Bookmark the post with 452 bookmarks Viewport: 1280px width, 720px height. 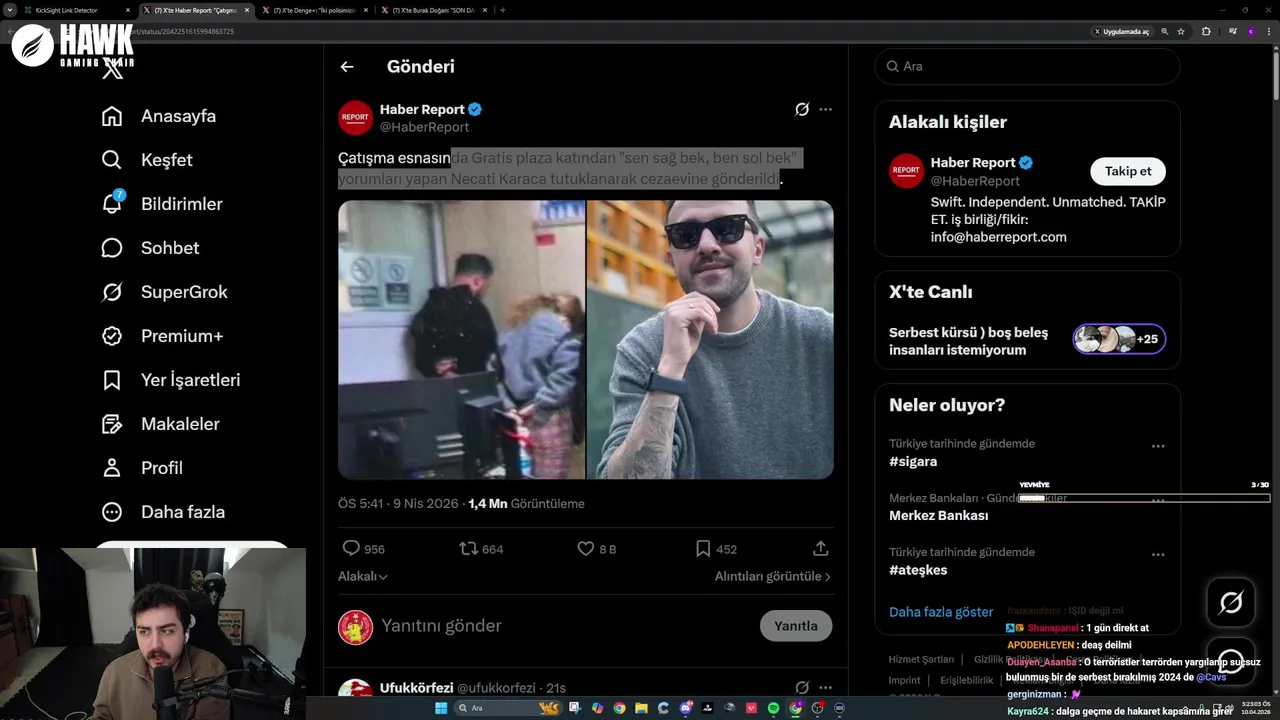click(x=703, y=548)
